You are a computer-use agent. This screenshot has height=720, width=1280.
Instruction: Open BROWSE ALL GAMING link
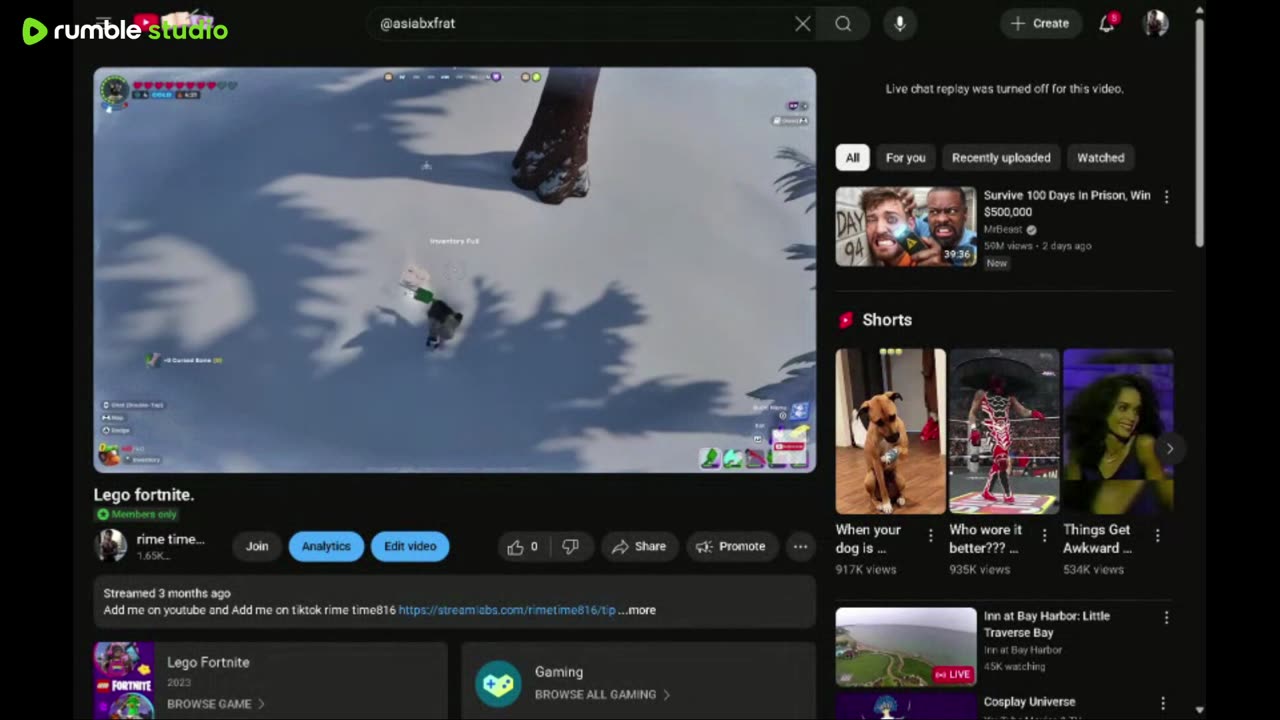602,694
